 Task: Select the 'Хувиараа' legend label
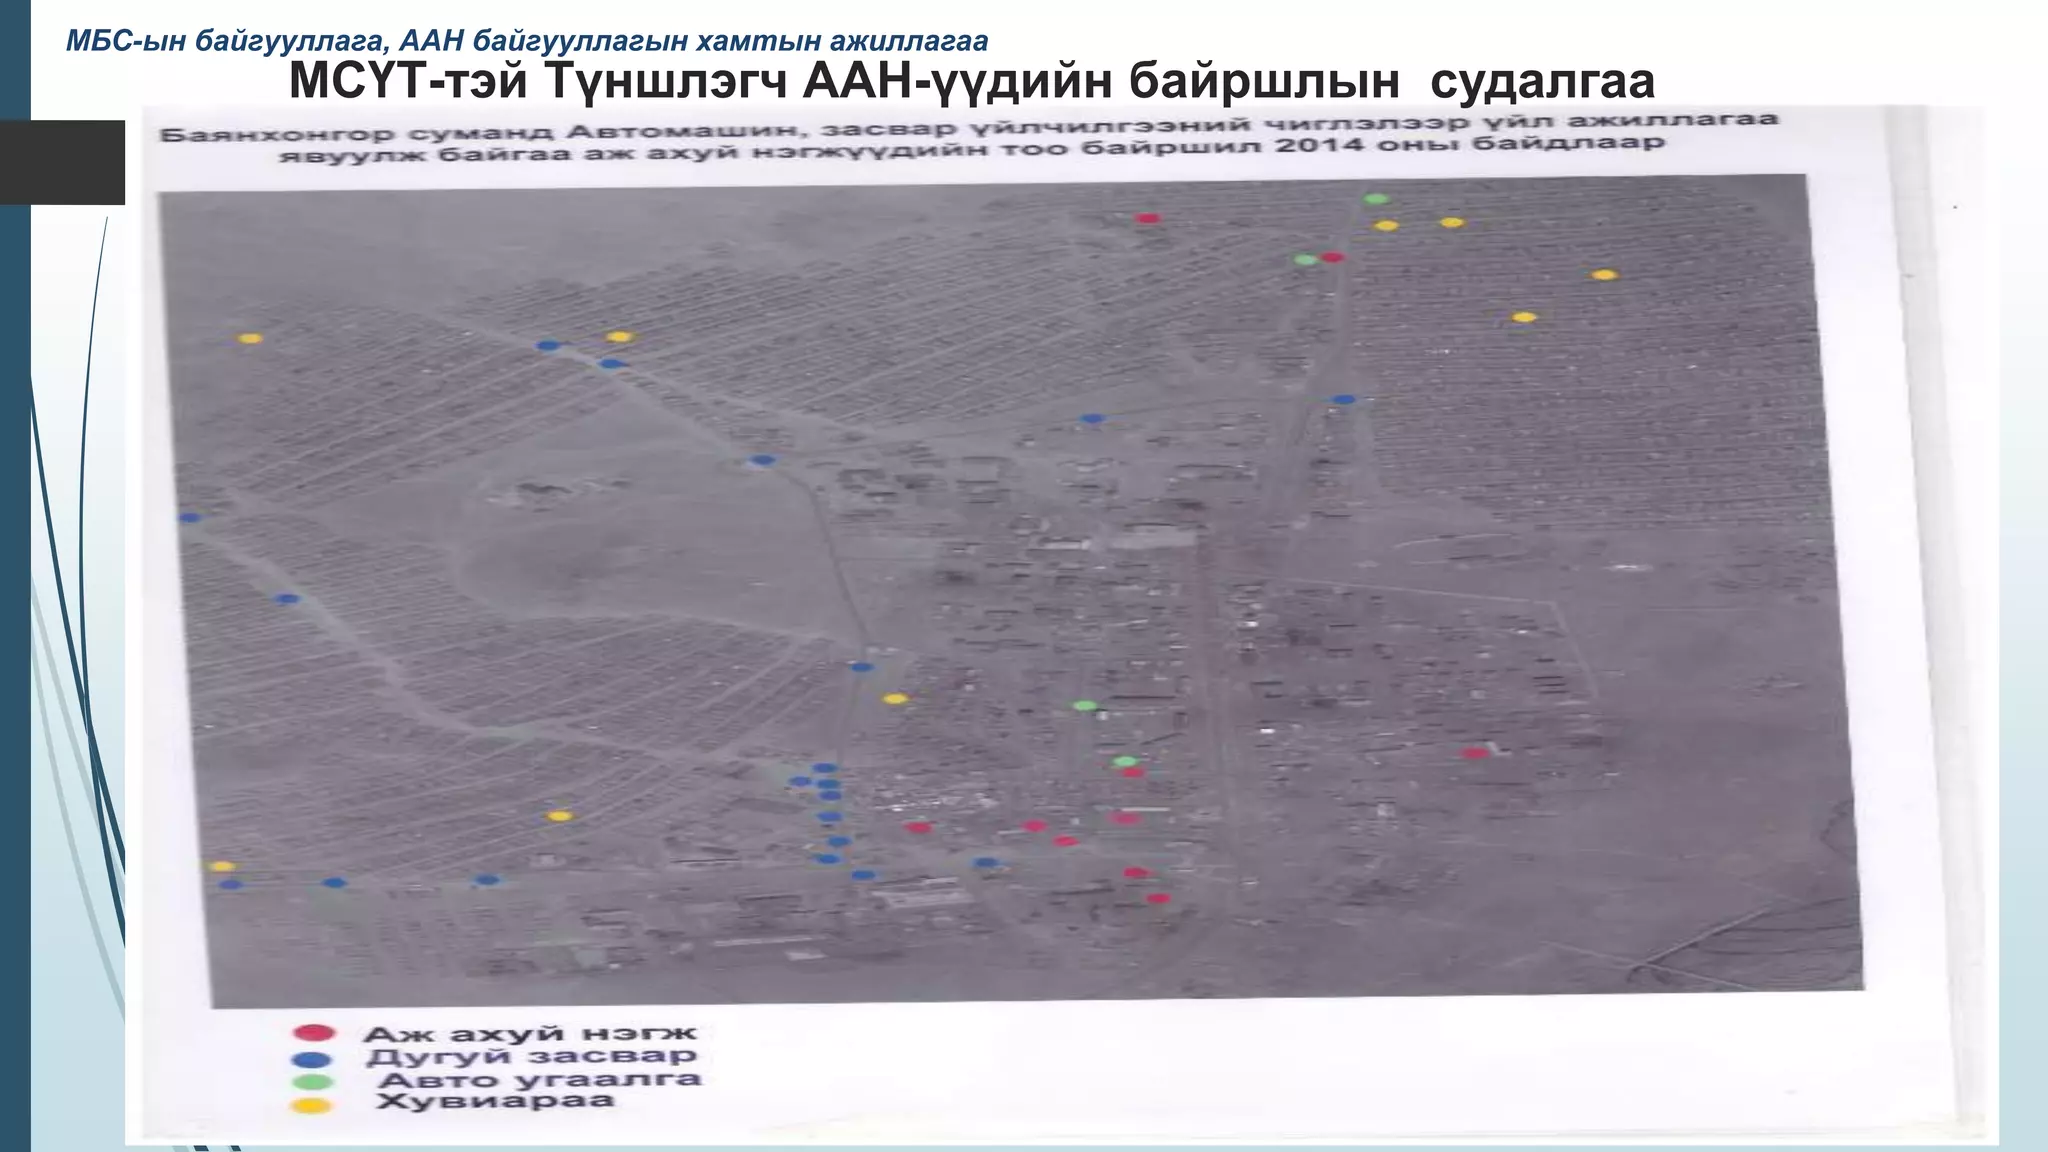tap(494, 1102)
